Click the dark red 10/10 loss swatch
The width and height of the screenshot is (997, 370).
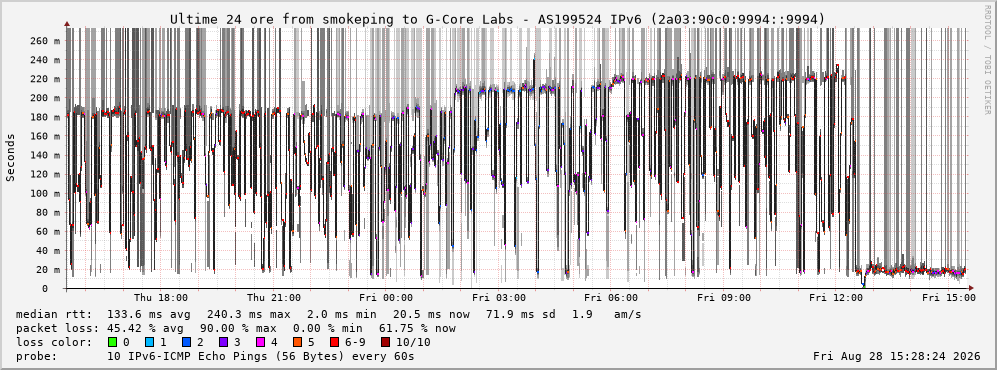click(x=387, y=342)
